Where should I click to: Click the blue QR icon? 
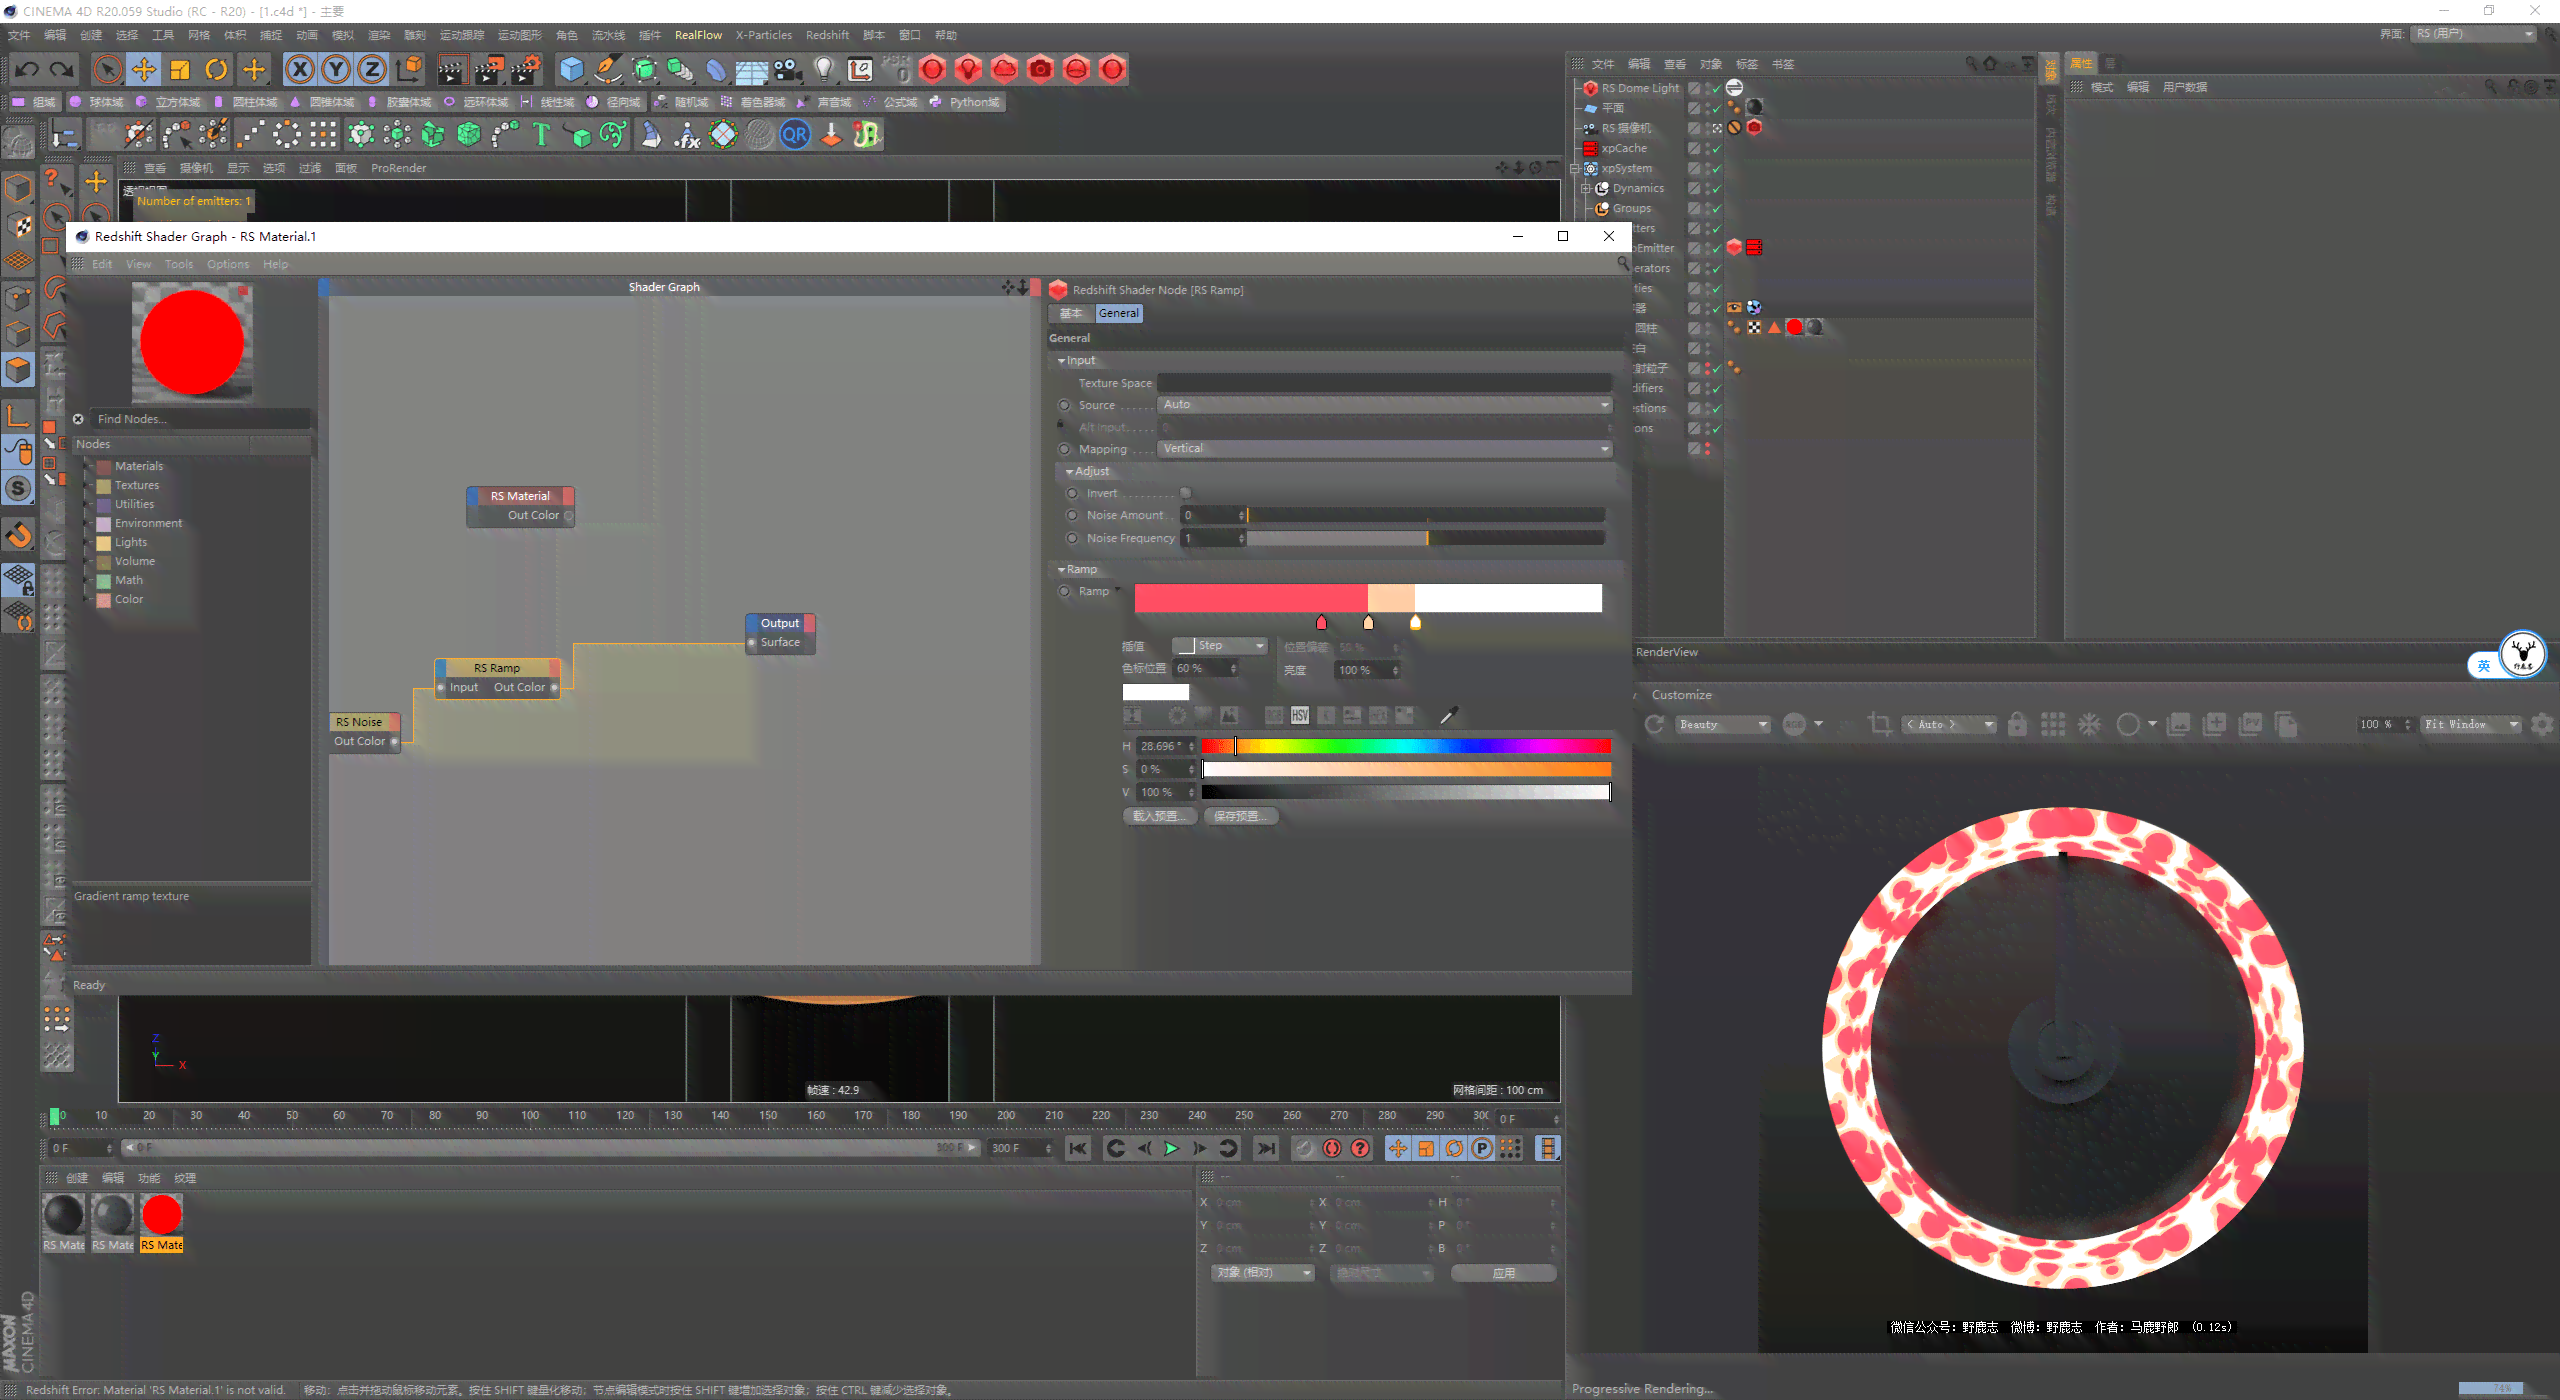tap(795, 134)
